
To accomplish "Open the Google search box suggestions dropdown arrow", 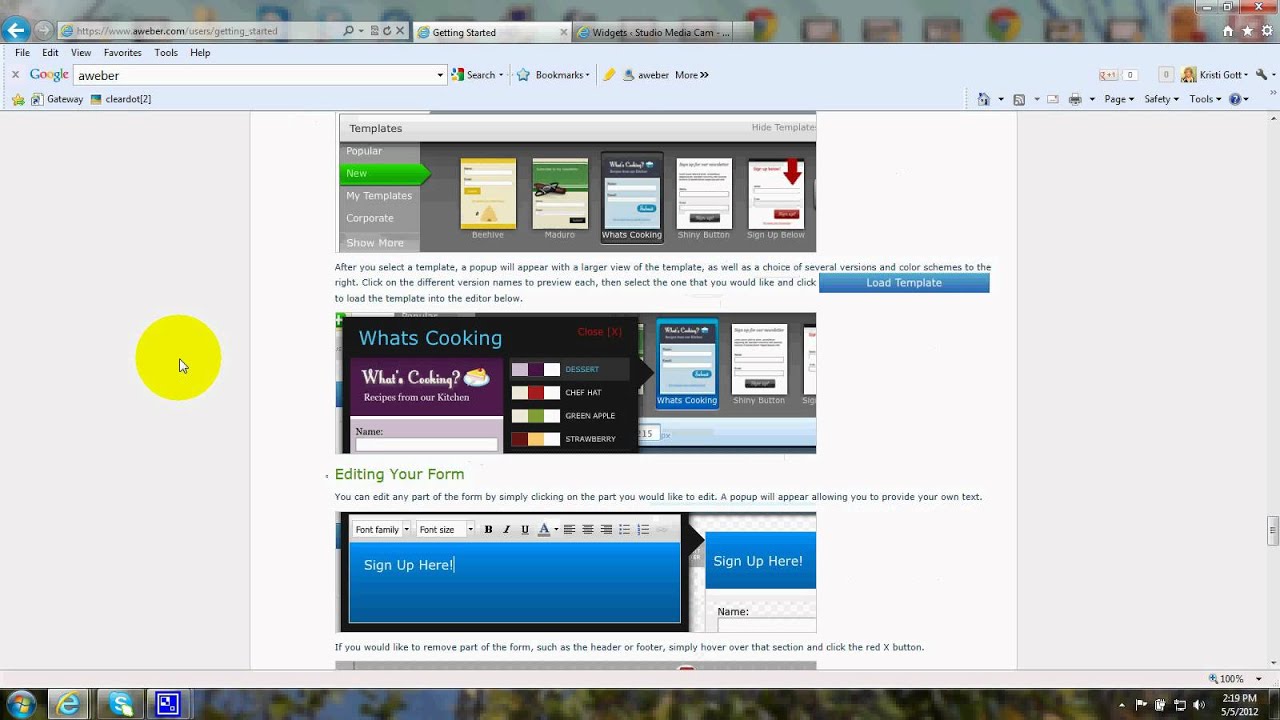I will pyautogui.click(x=440, y=75).
